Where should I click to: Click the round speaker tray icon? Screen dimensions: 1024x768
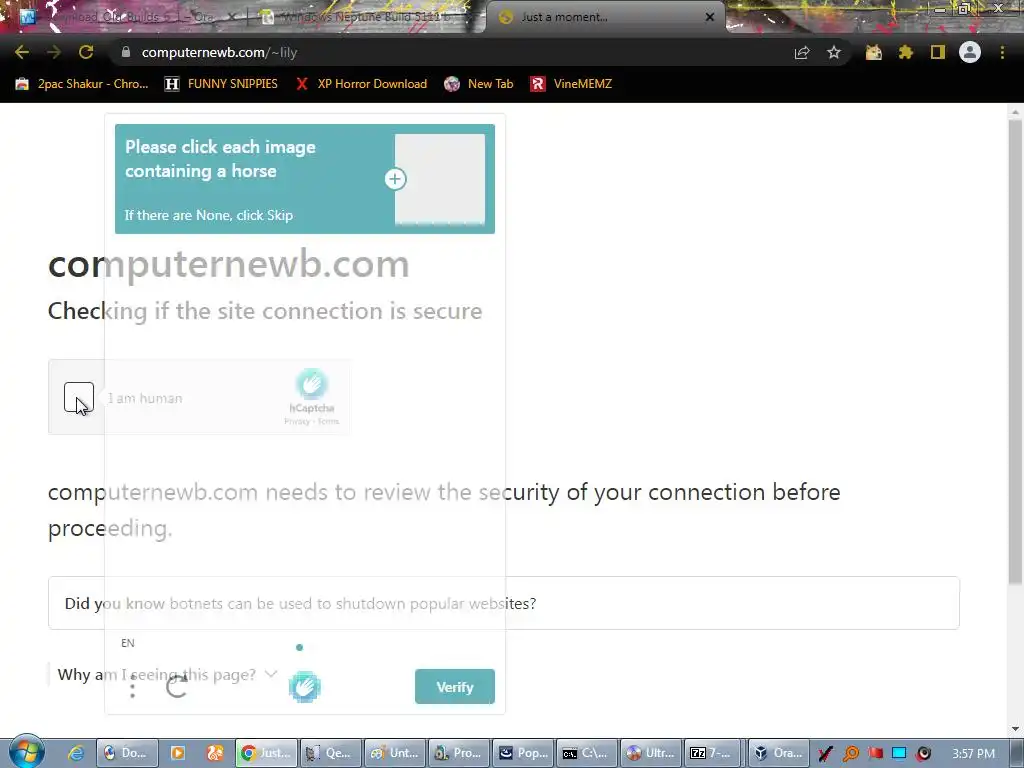click(x=924, y=754)
